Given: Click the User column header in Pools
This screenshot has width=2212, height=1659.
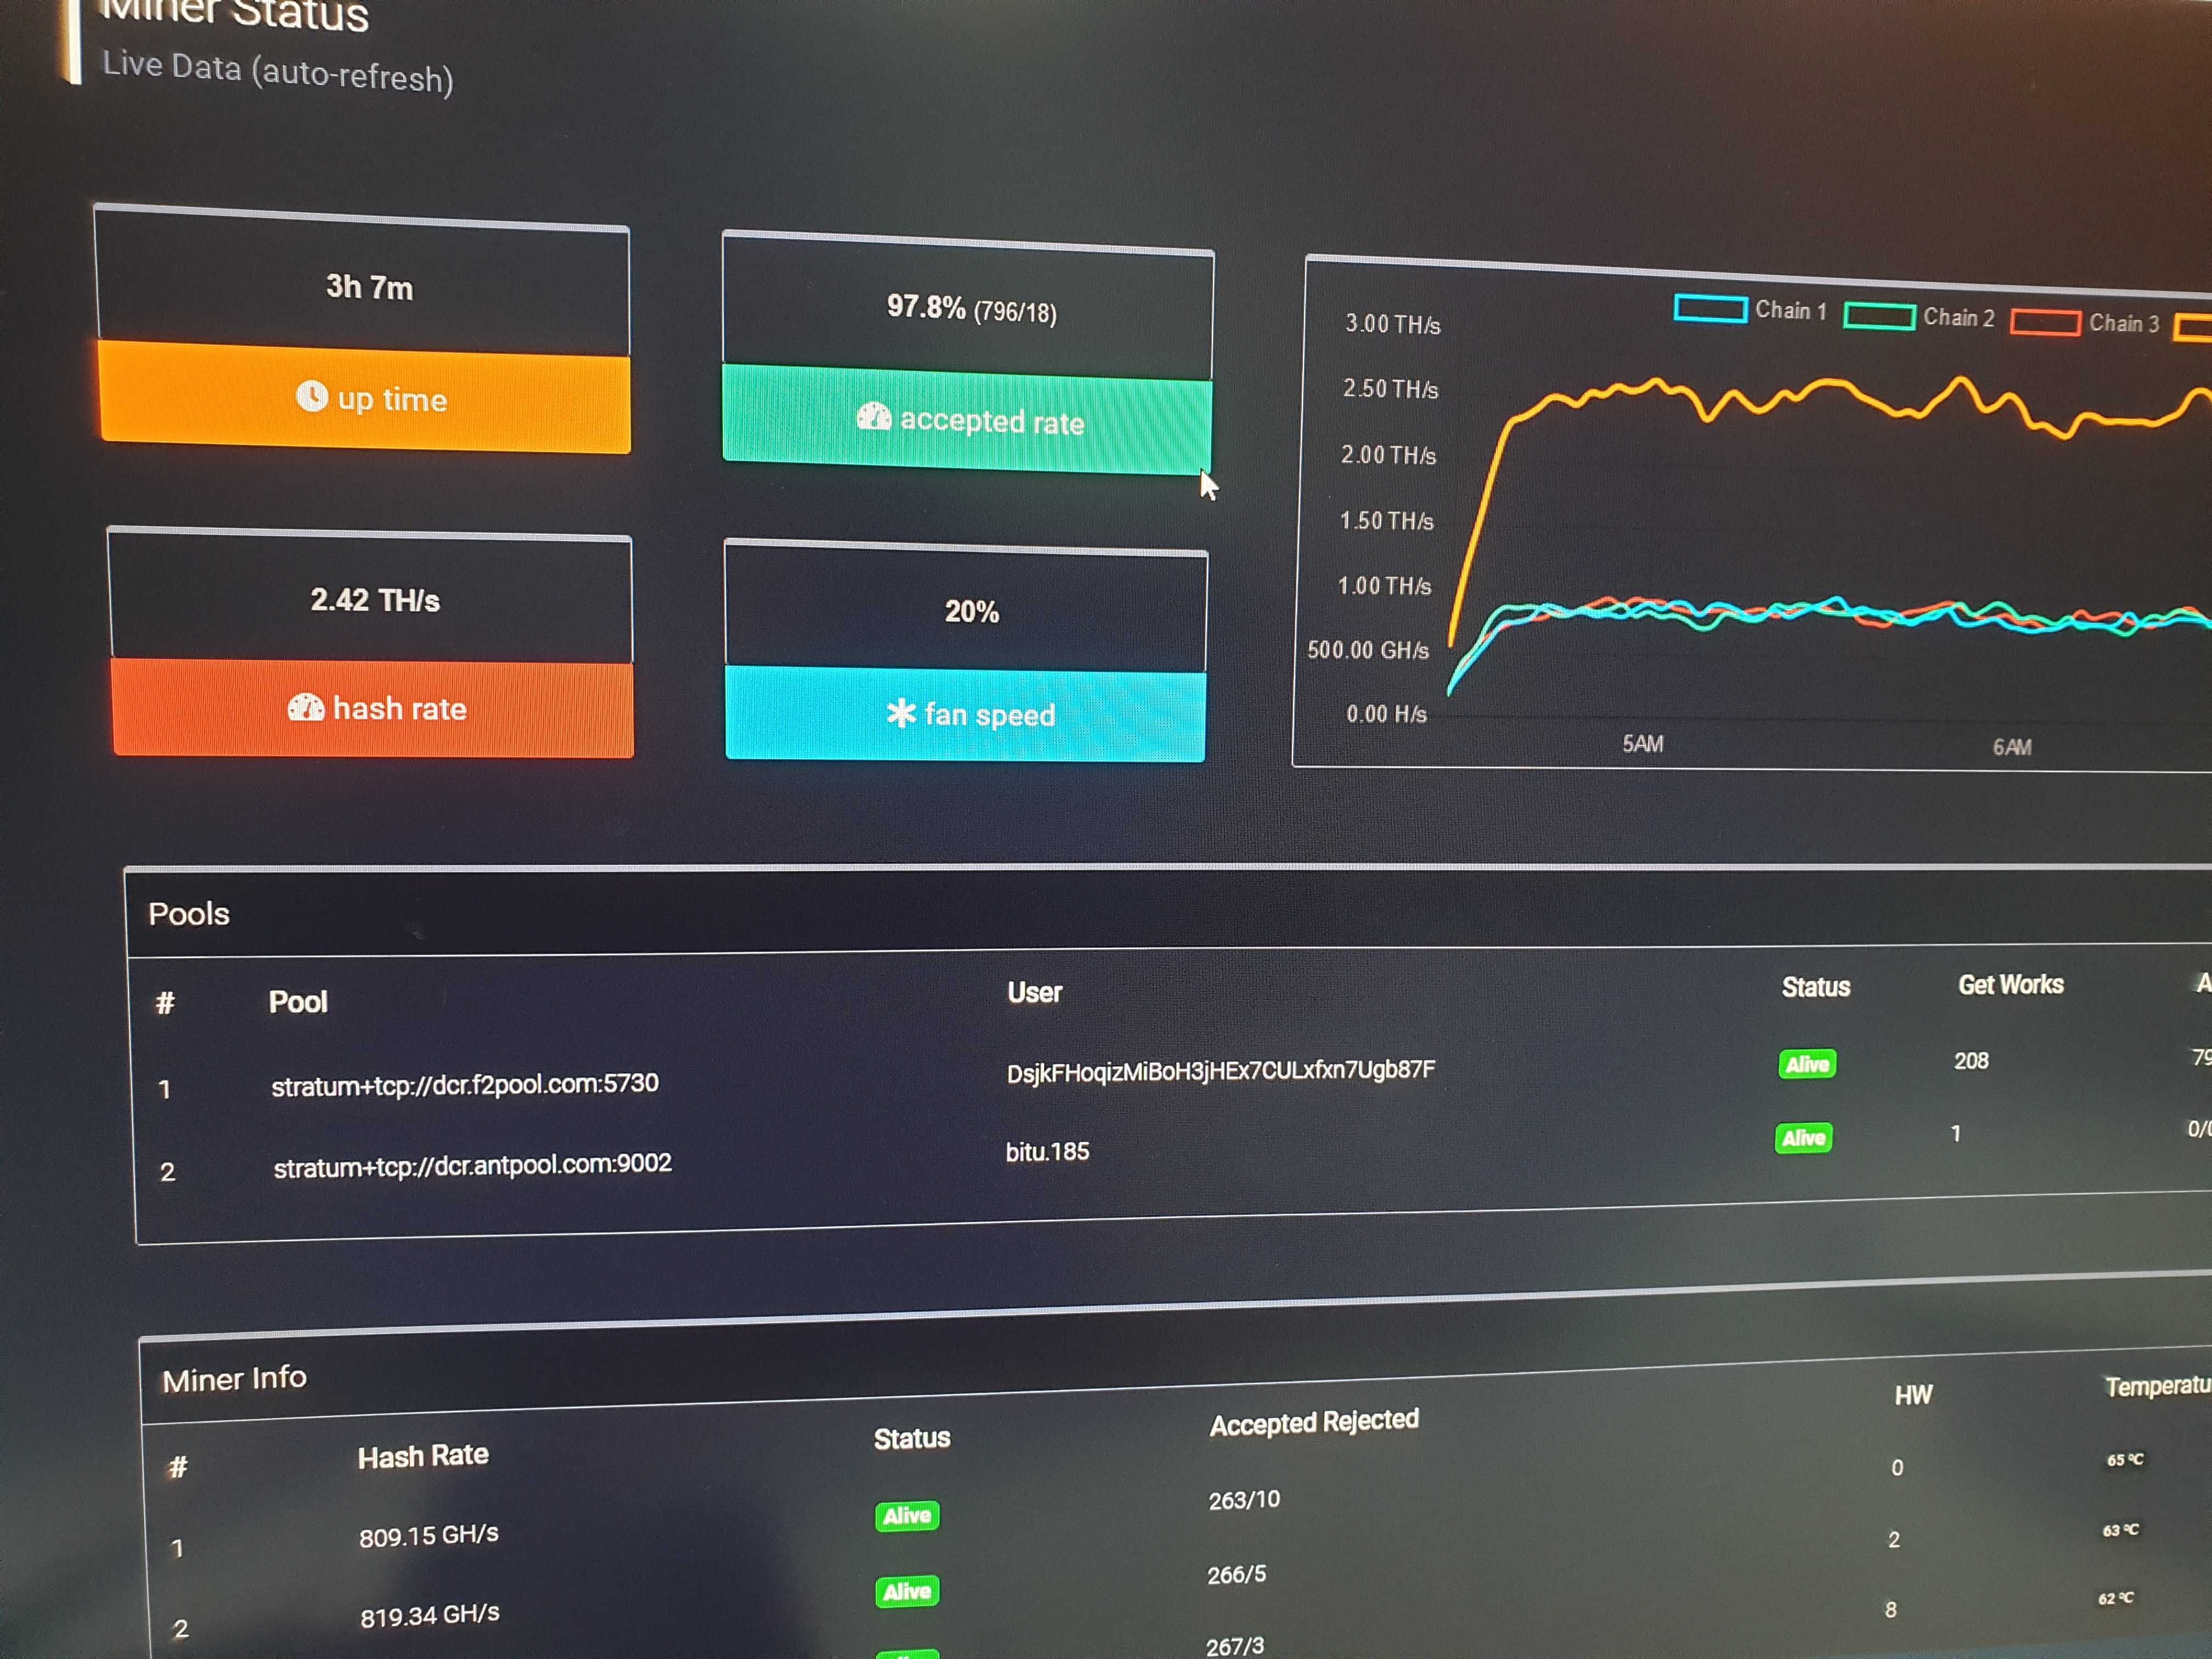Looking at the screenshot, I should pyautogui.click(x=1034, y=992).
